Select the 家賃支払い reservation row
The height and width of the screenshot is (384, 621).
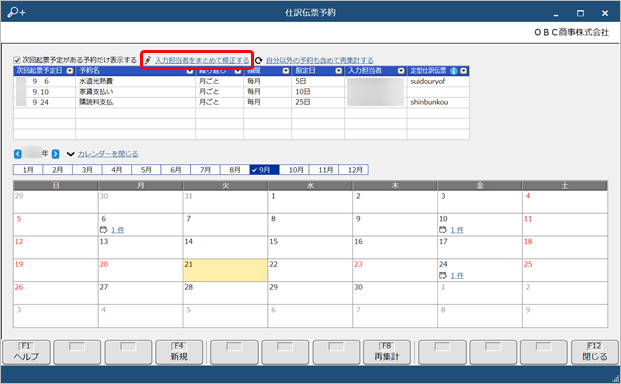[241, 92]
